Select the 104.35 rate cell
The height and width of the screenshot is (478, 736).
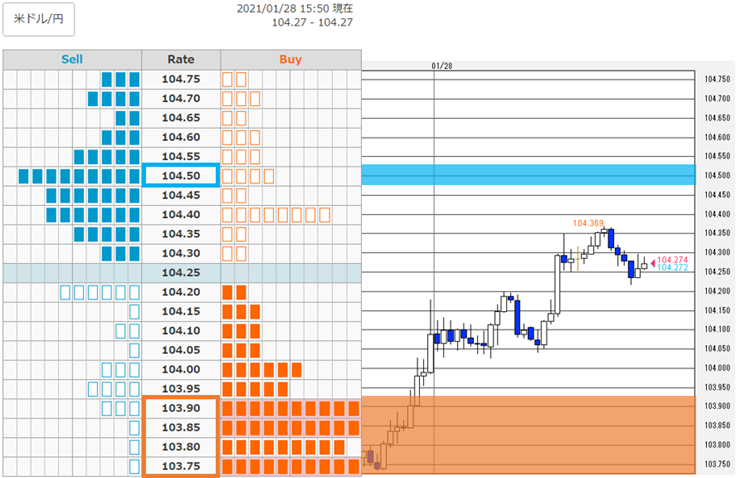[x=181, y=234]
